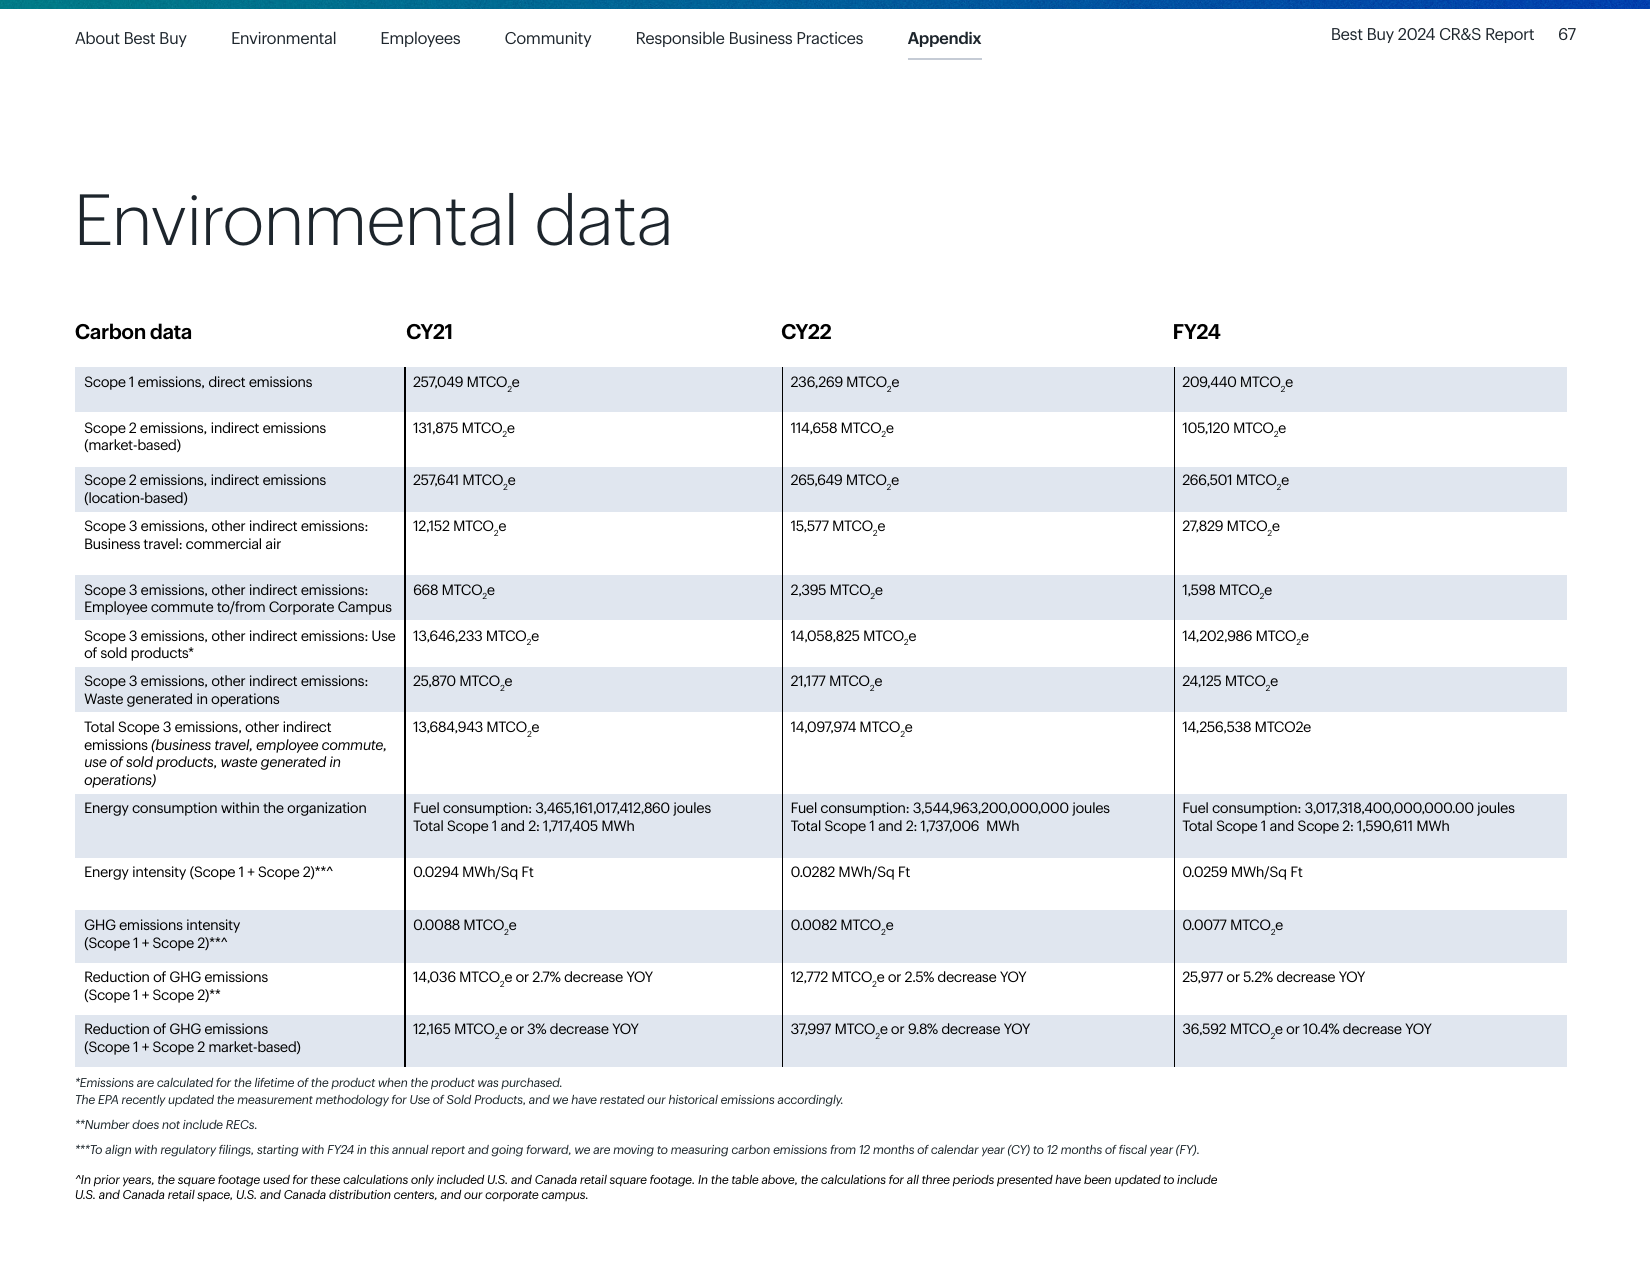Select the value 0.0294 MWh/Sq Ft

pos(473,872)
